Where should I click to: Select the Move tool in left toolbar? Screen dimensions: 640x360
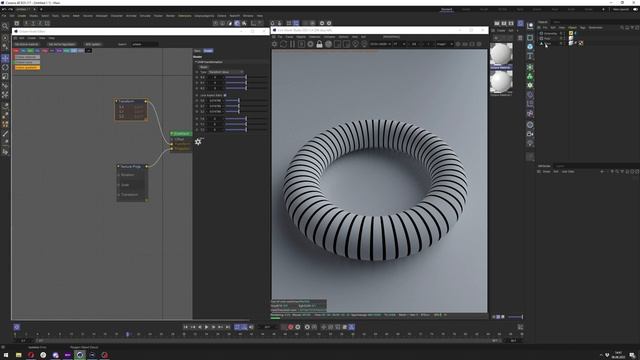[x=5, y=58]
